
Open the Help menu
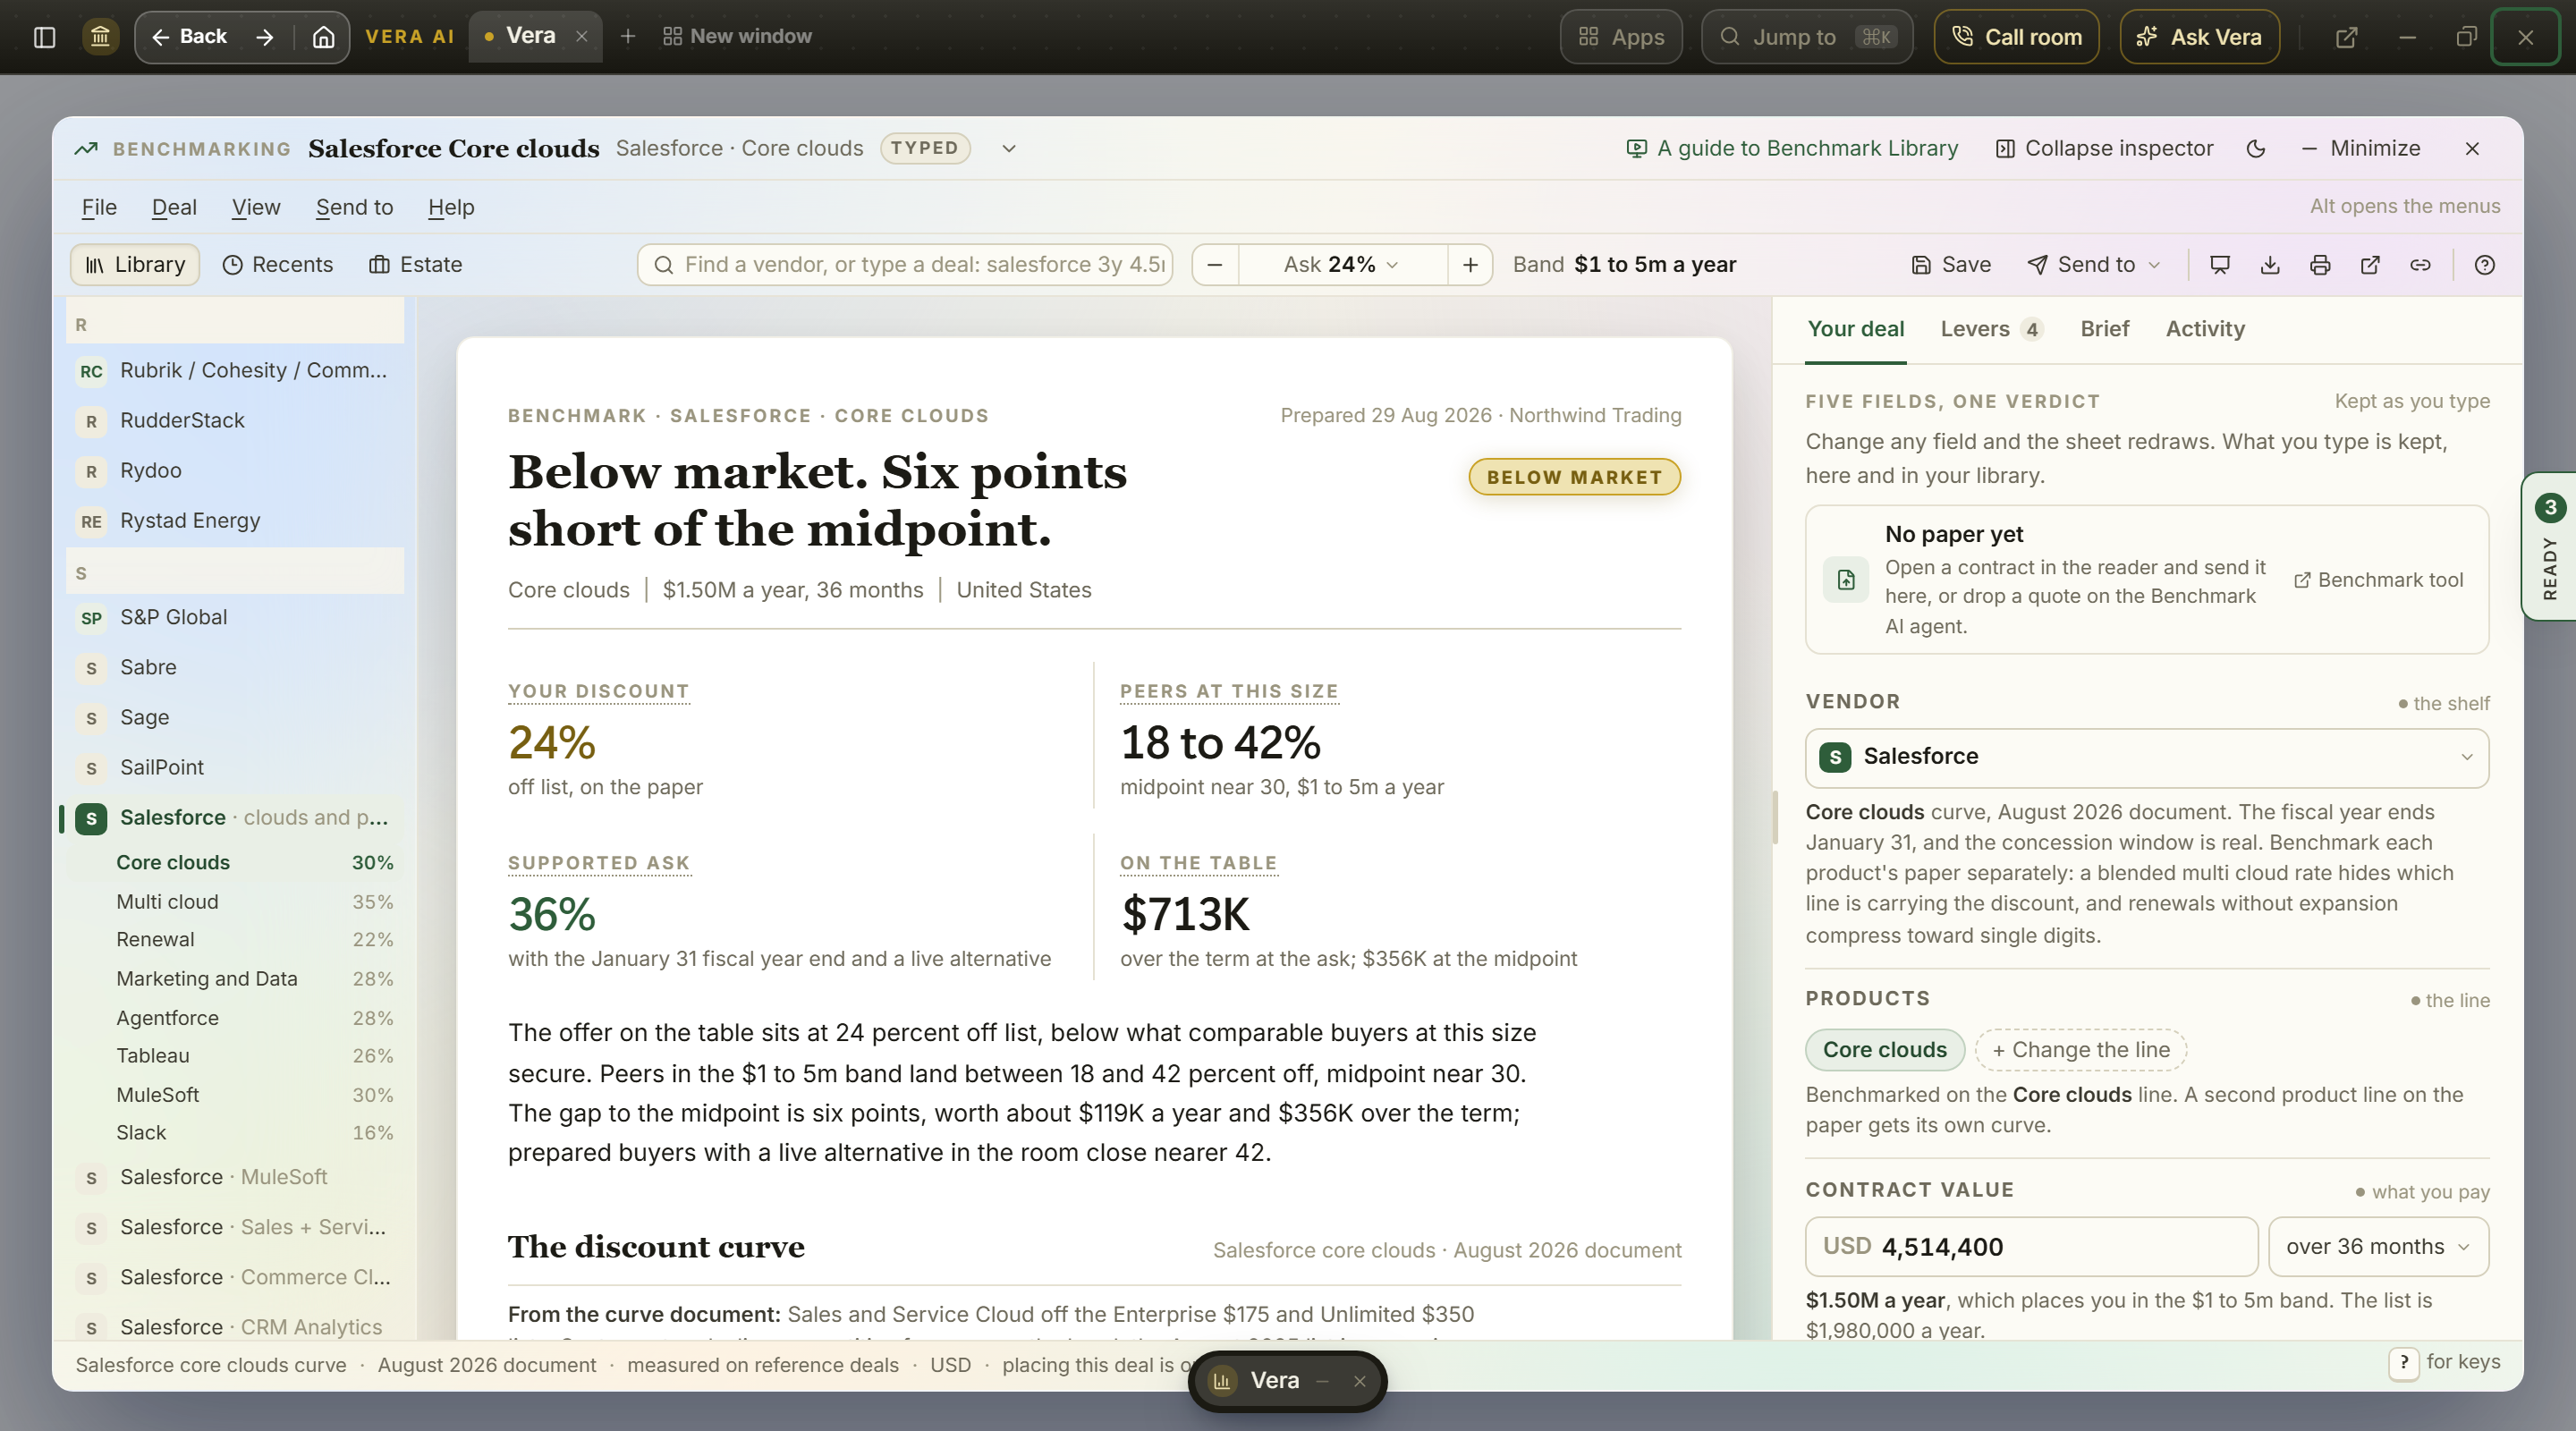pyautogui.click(x=451, y=207)
